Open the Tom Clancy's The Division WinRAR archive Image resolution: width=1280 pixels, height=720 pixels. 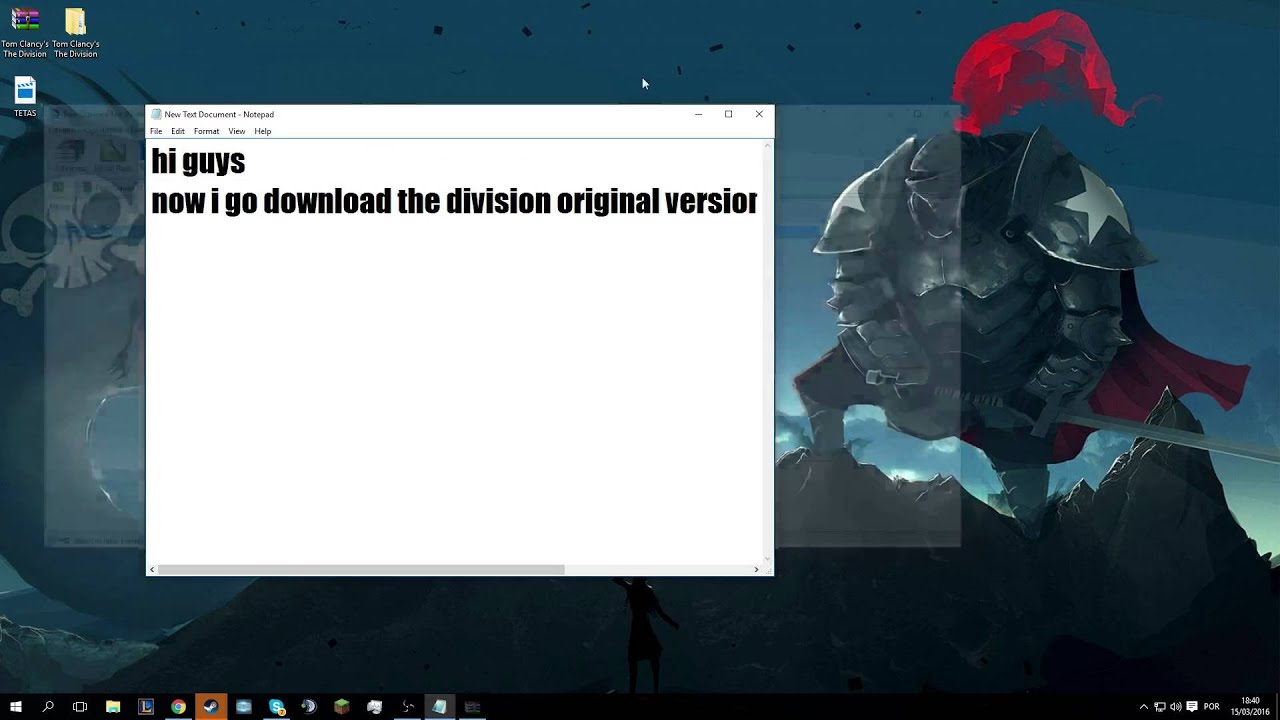click(x=25, y=33)
